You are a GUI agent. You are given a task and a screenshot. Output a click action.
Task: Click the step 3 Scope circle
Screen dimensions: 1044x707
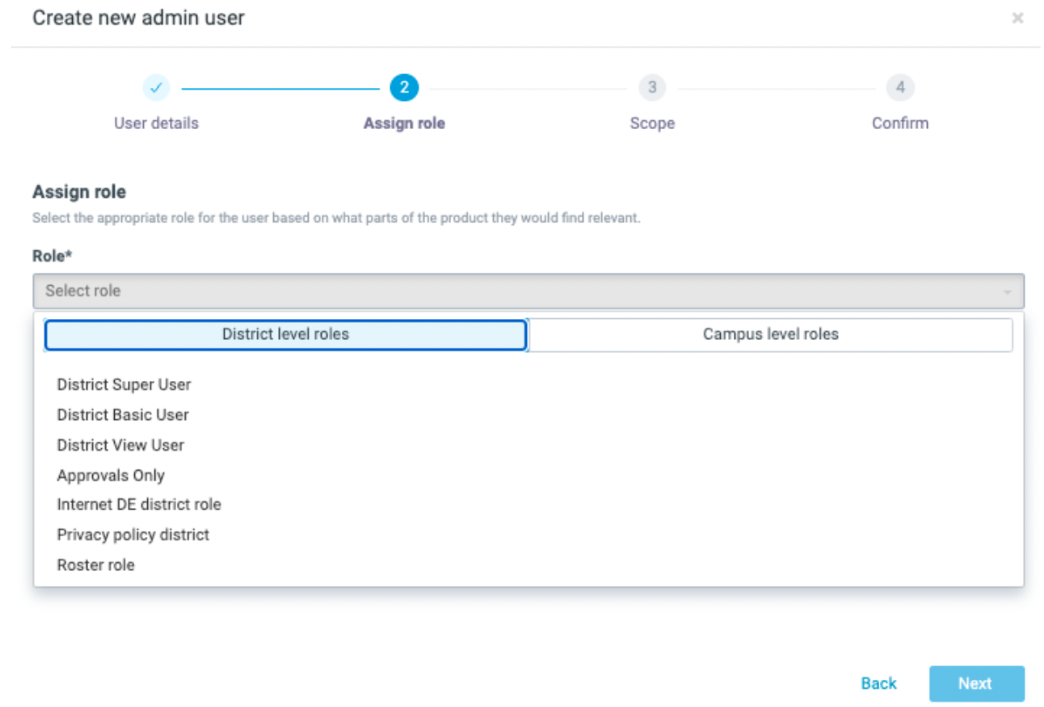coord(652,87)
